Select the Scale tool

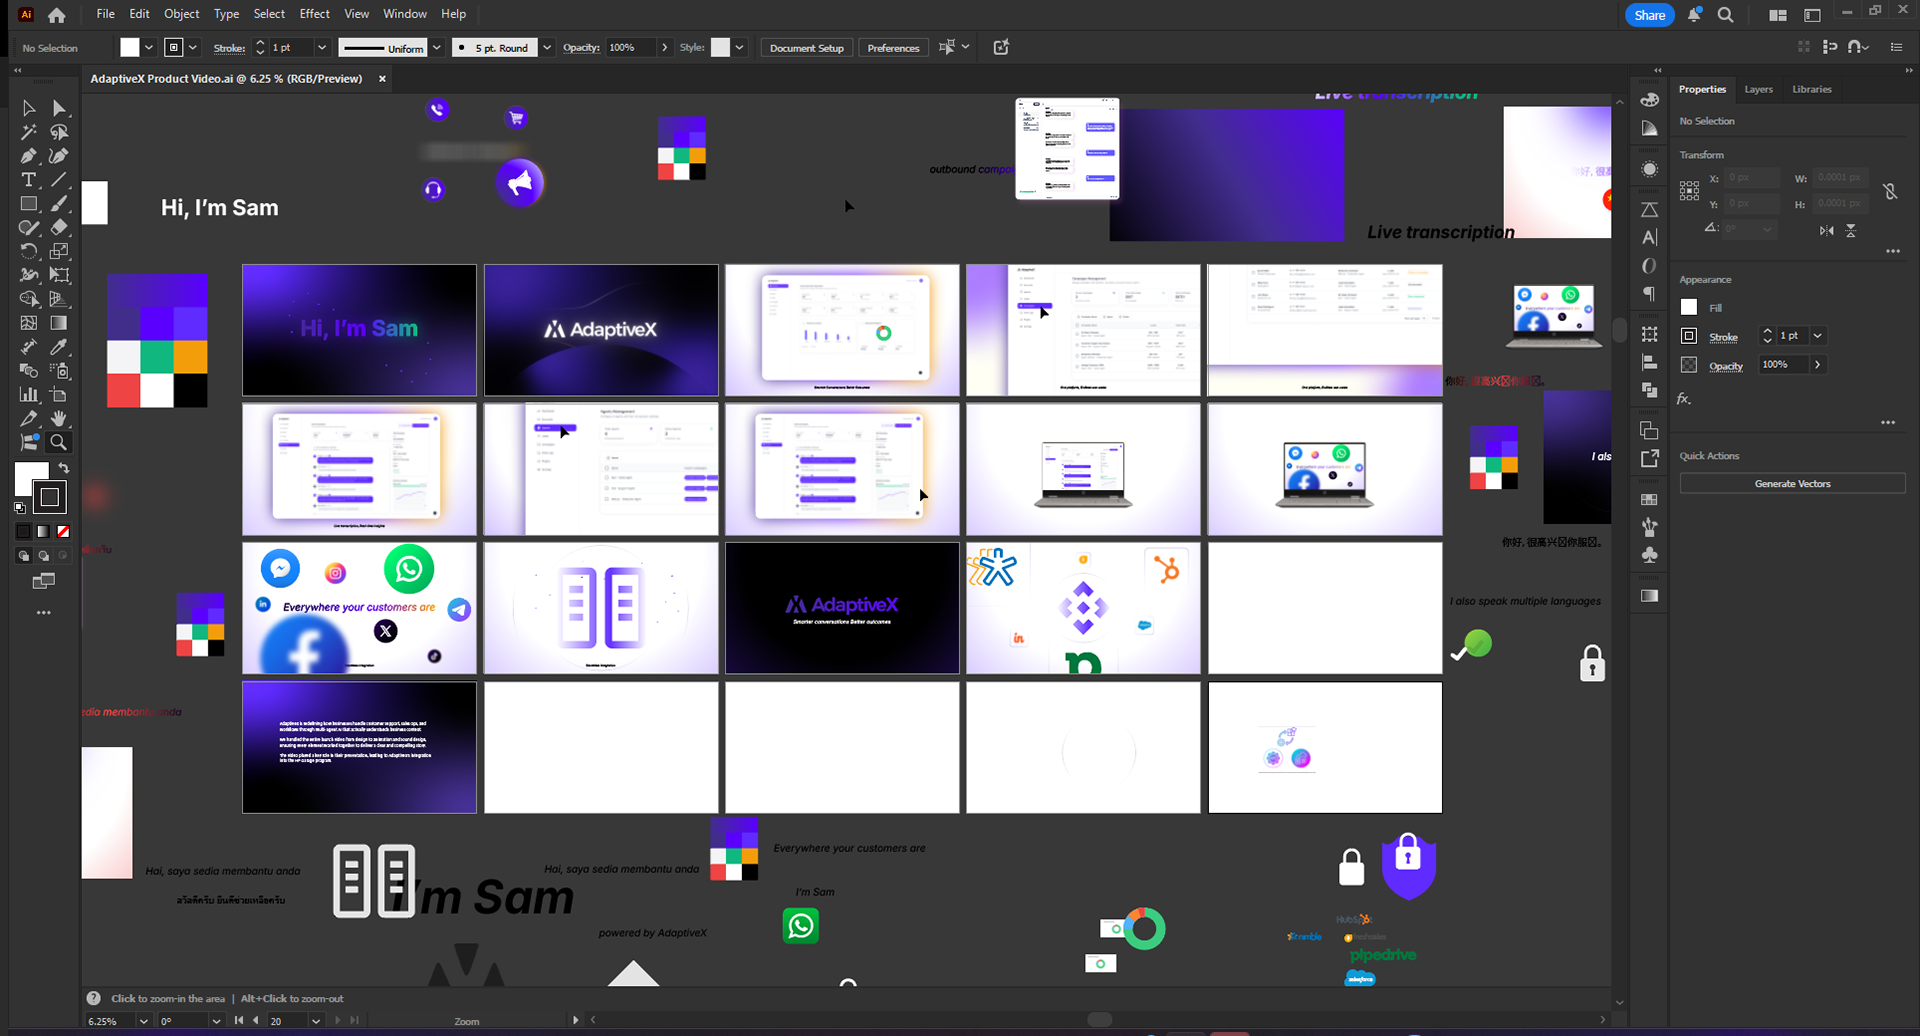click(59, 251)
